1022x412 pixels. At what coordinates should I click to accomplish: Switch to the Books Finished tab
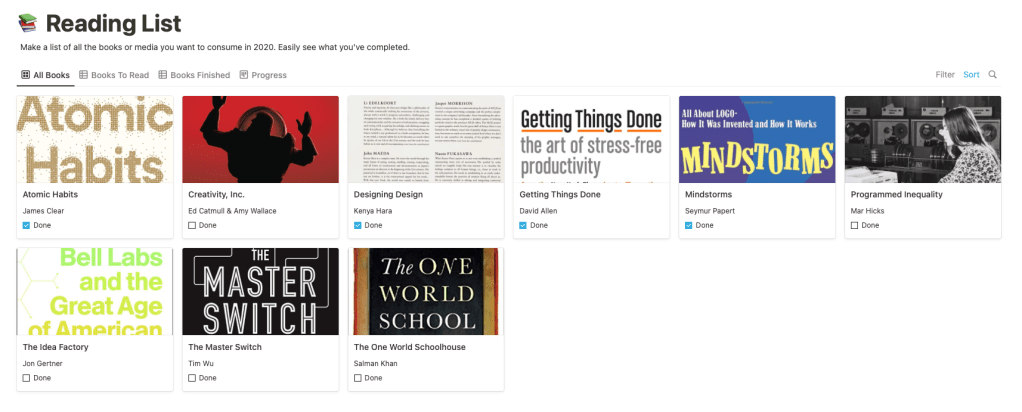pos(199,75)
